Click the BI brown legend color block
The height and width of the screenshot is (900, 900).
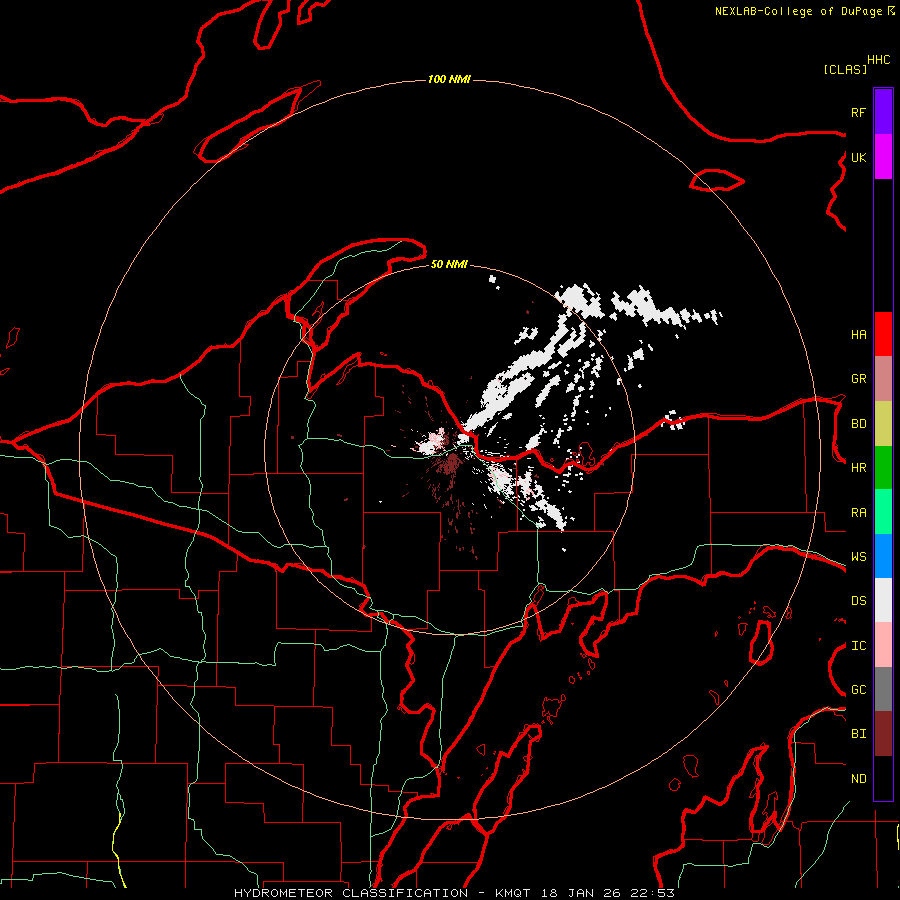pos(883,734)
